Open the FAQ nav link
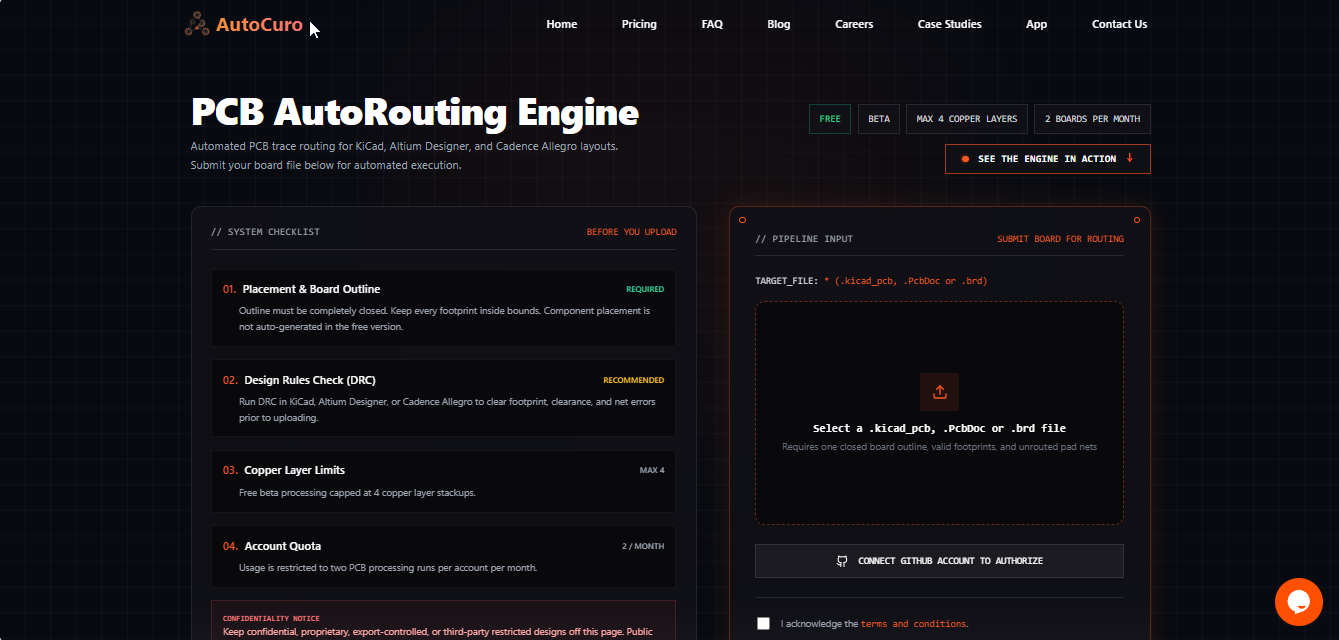 [712, 24]
